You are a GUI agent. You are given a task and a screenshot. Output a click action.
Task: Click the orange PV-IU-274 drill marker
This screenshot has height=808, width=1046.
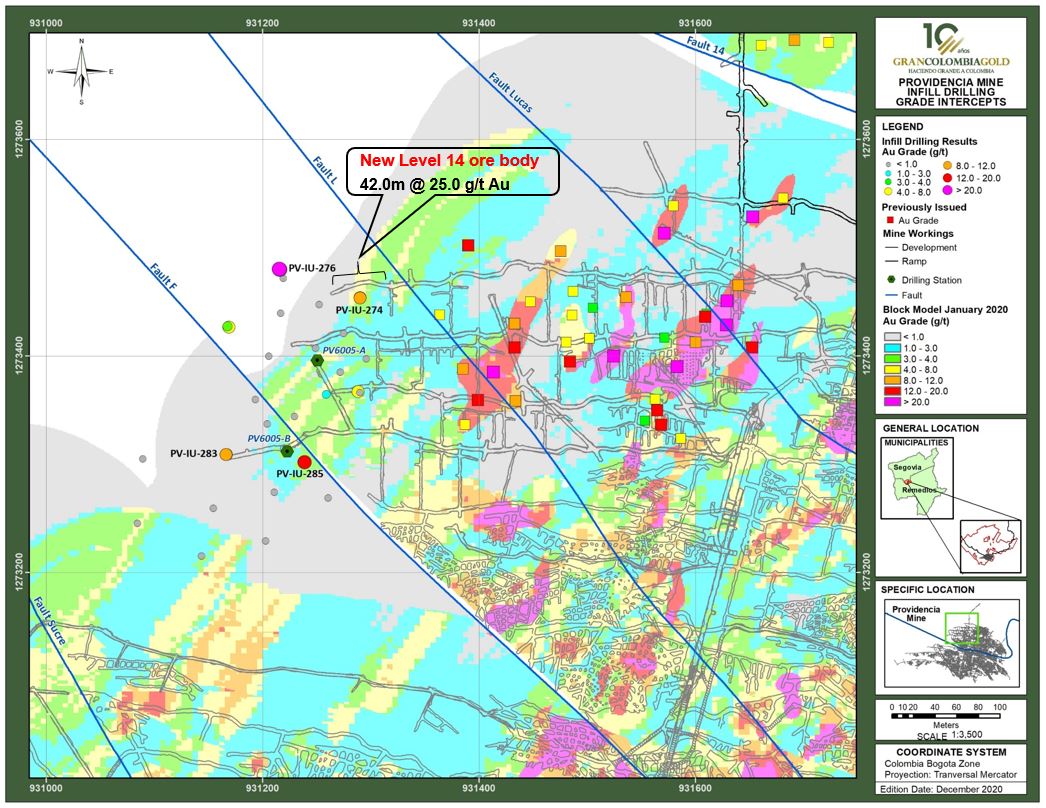(360, 298)
